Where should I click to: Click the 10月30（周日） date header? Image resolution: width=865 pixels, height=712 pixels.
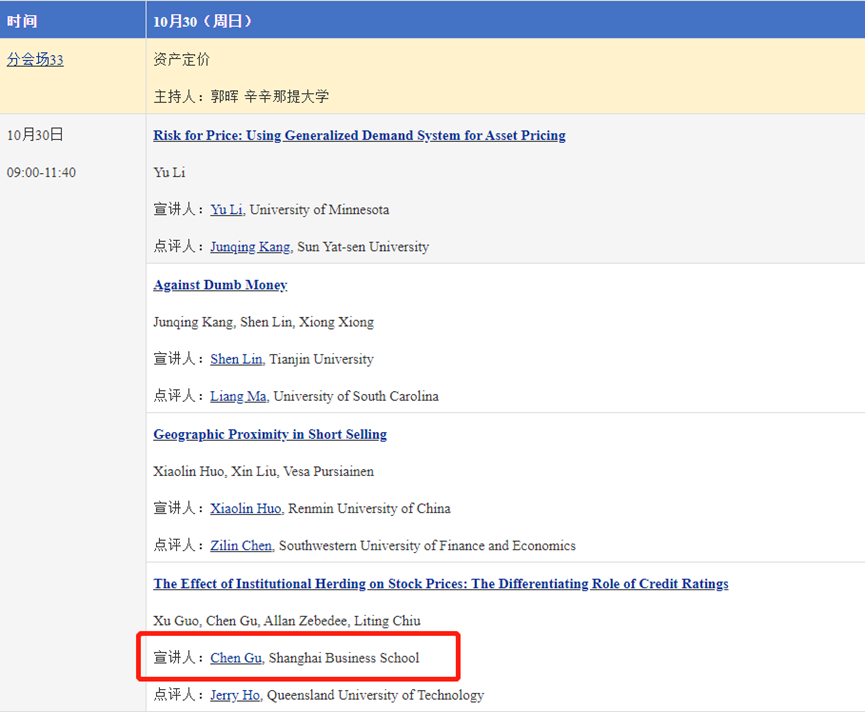coord(203,20)
